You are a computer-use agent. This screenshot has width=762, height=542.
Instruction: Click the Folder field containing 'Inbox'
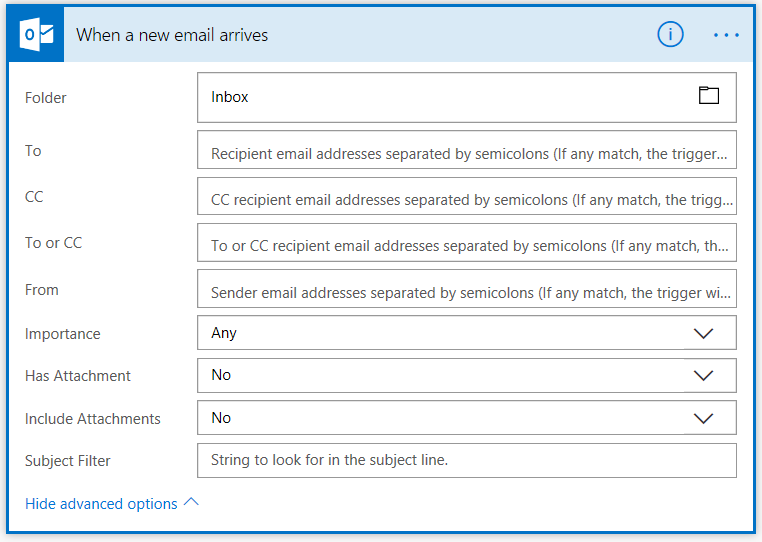click(x=440, y=97)
